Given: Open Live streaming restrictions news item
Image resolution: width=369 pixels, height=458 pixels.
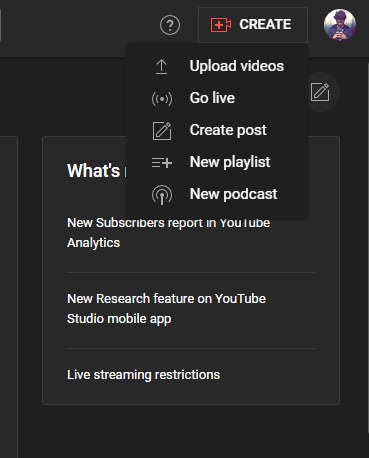Looking at the screenshot, I should pyautogui.click(x=143, y=375).
